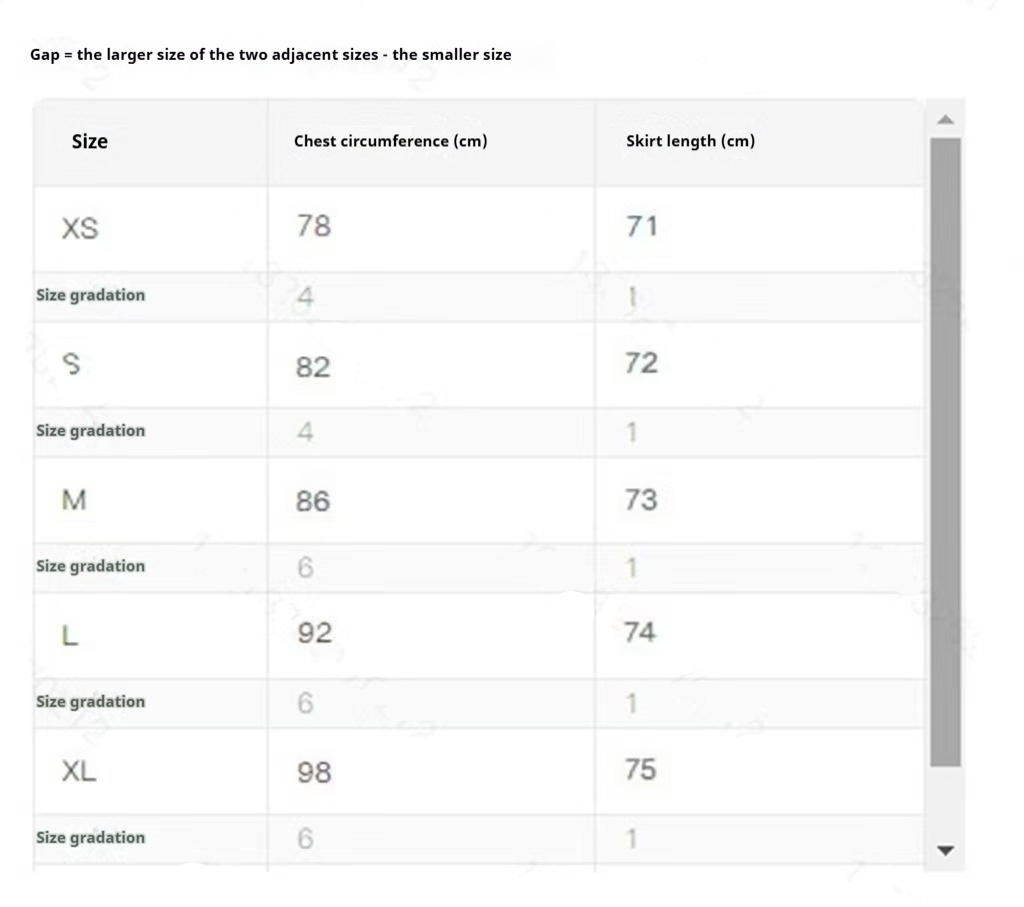Click chest value 92 for L
Screen dimensions: 1024x907
point(314,633)
